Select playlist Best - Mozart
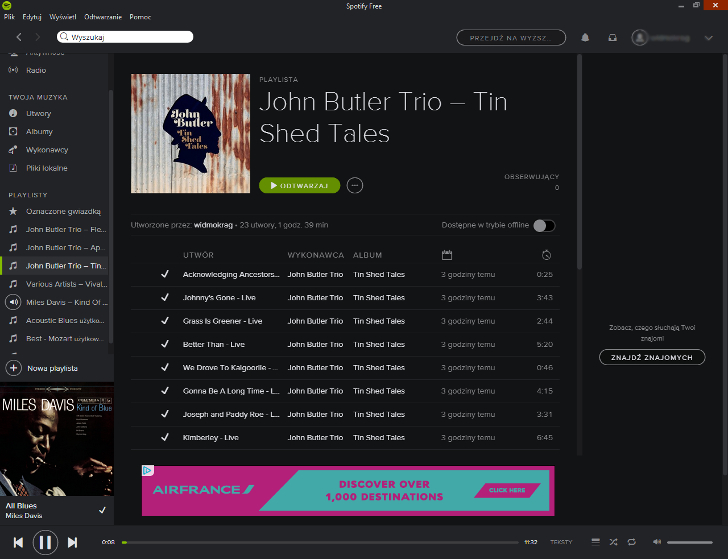Screen dimensions: 728x559 point(65,338)
